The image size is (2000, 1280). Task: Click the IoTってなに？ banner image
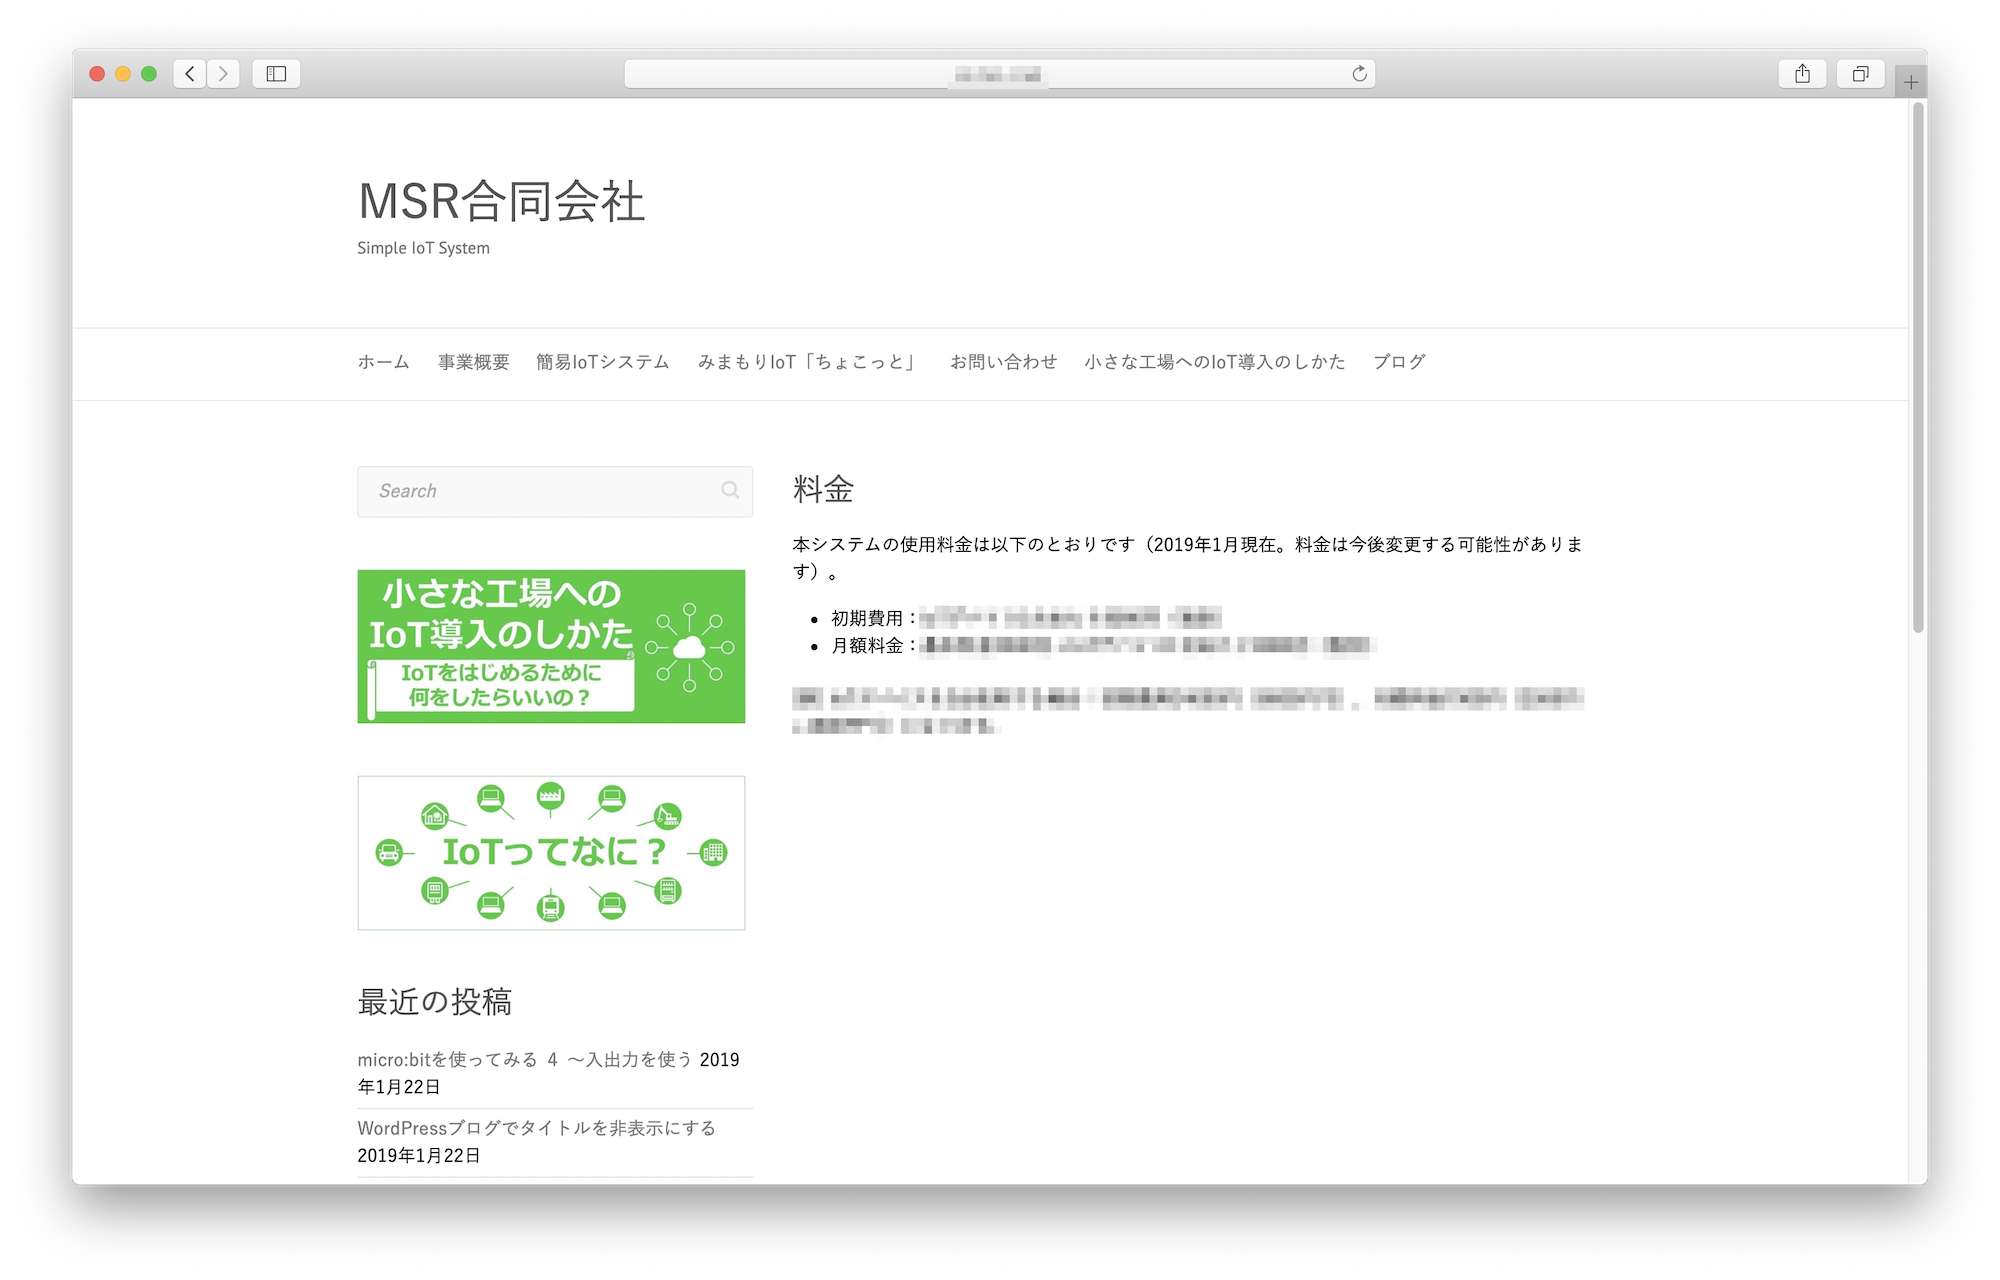(551, 852)
